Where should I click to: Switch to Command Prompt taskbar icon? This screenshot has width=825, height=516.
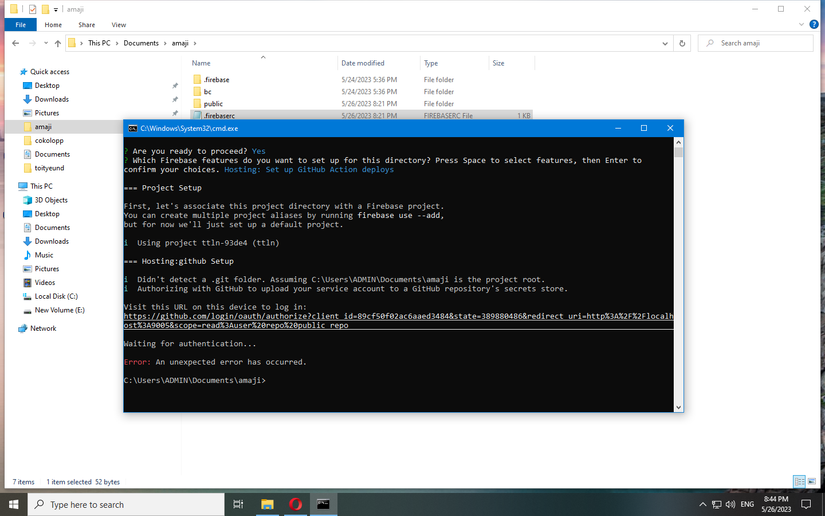323,504
